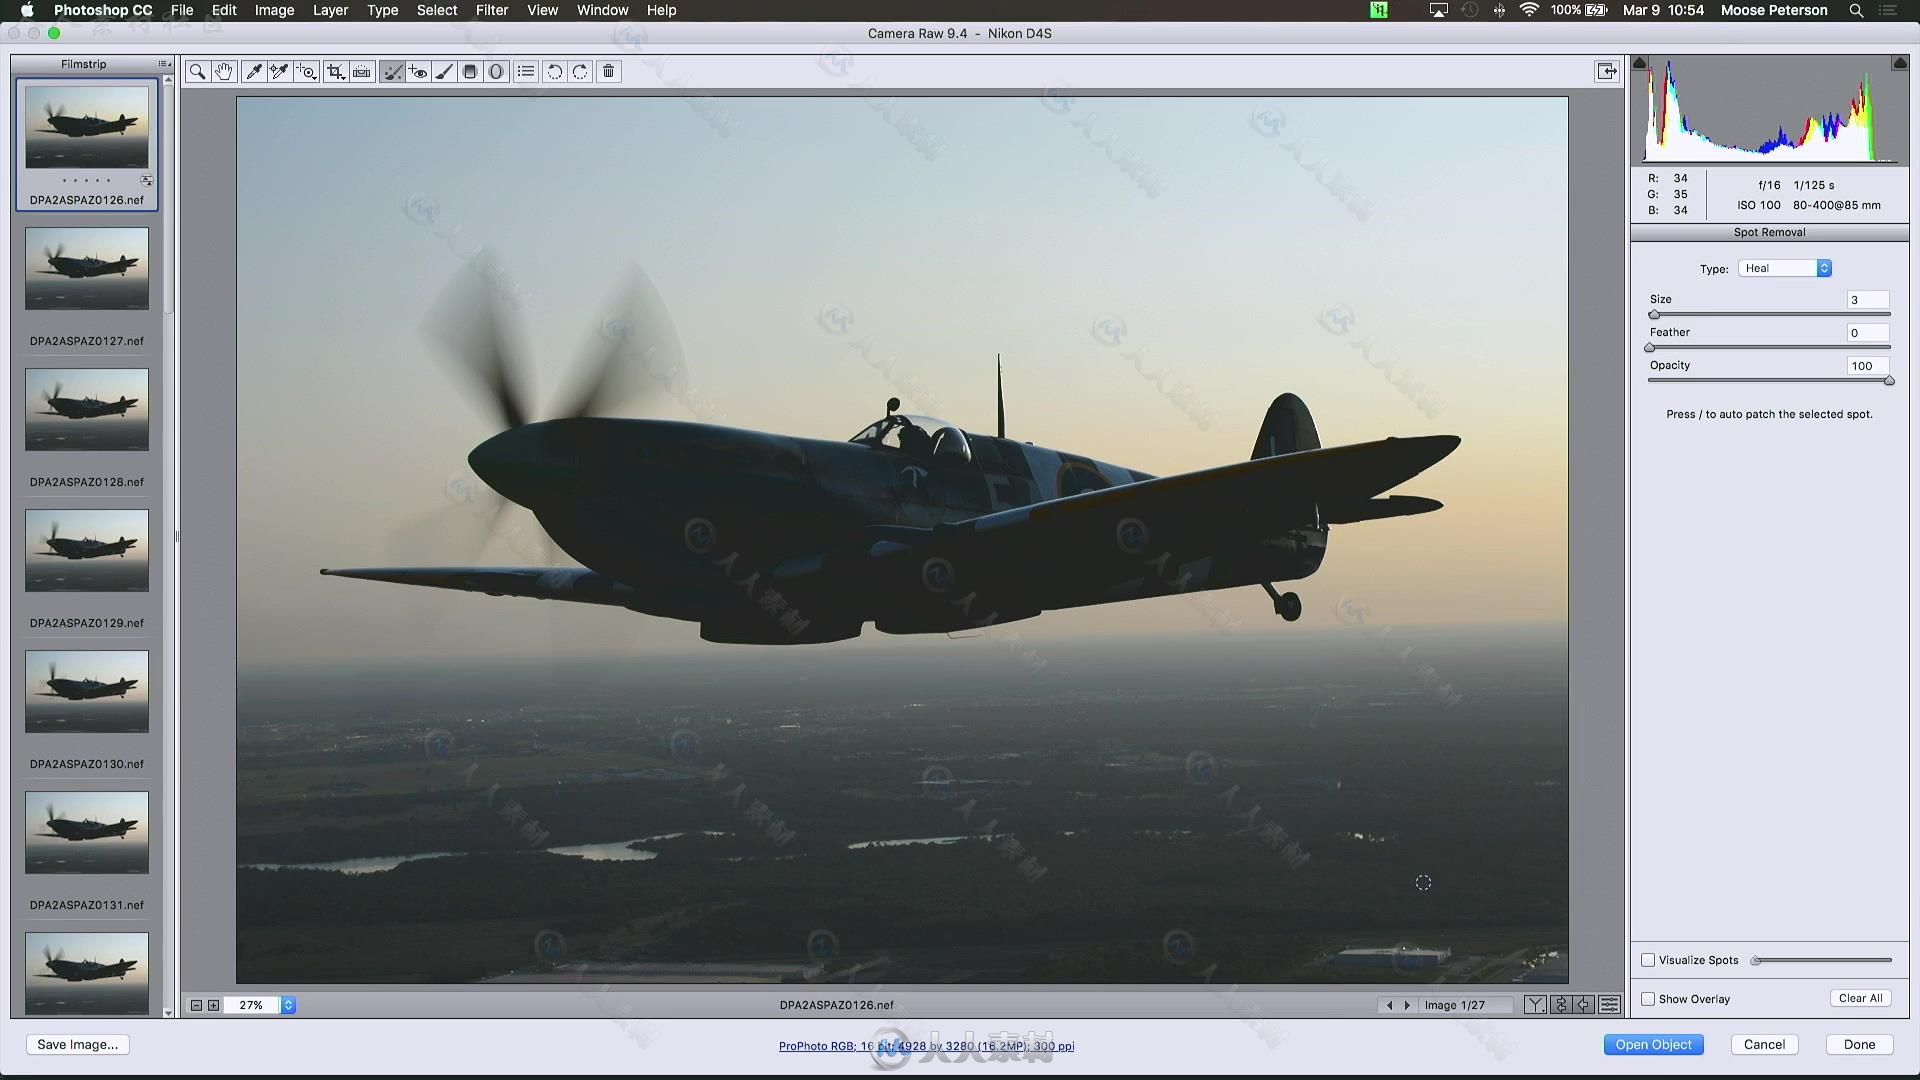
Task: Rotate image clockwise
Action: click(581, 72)
